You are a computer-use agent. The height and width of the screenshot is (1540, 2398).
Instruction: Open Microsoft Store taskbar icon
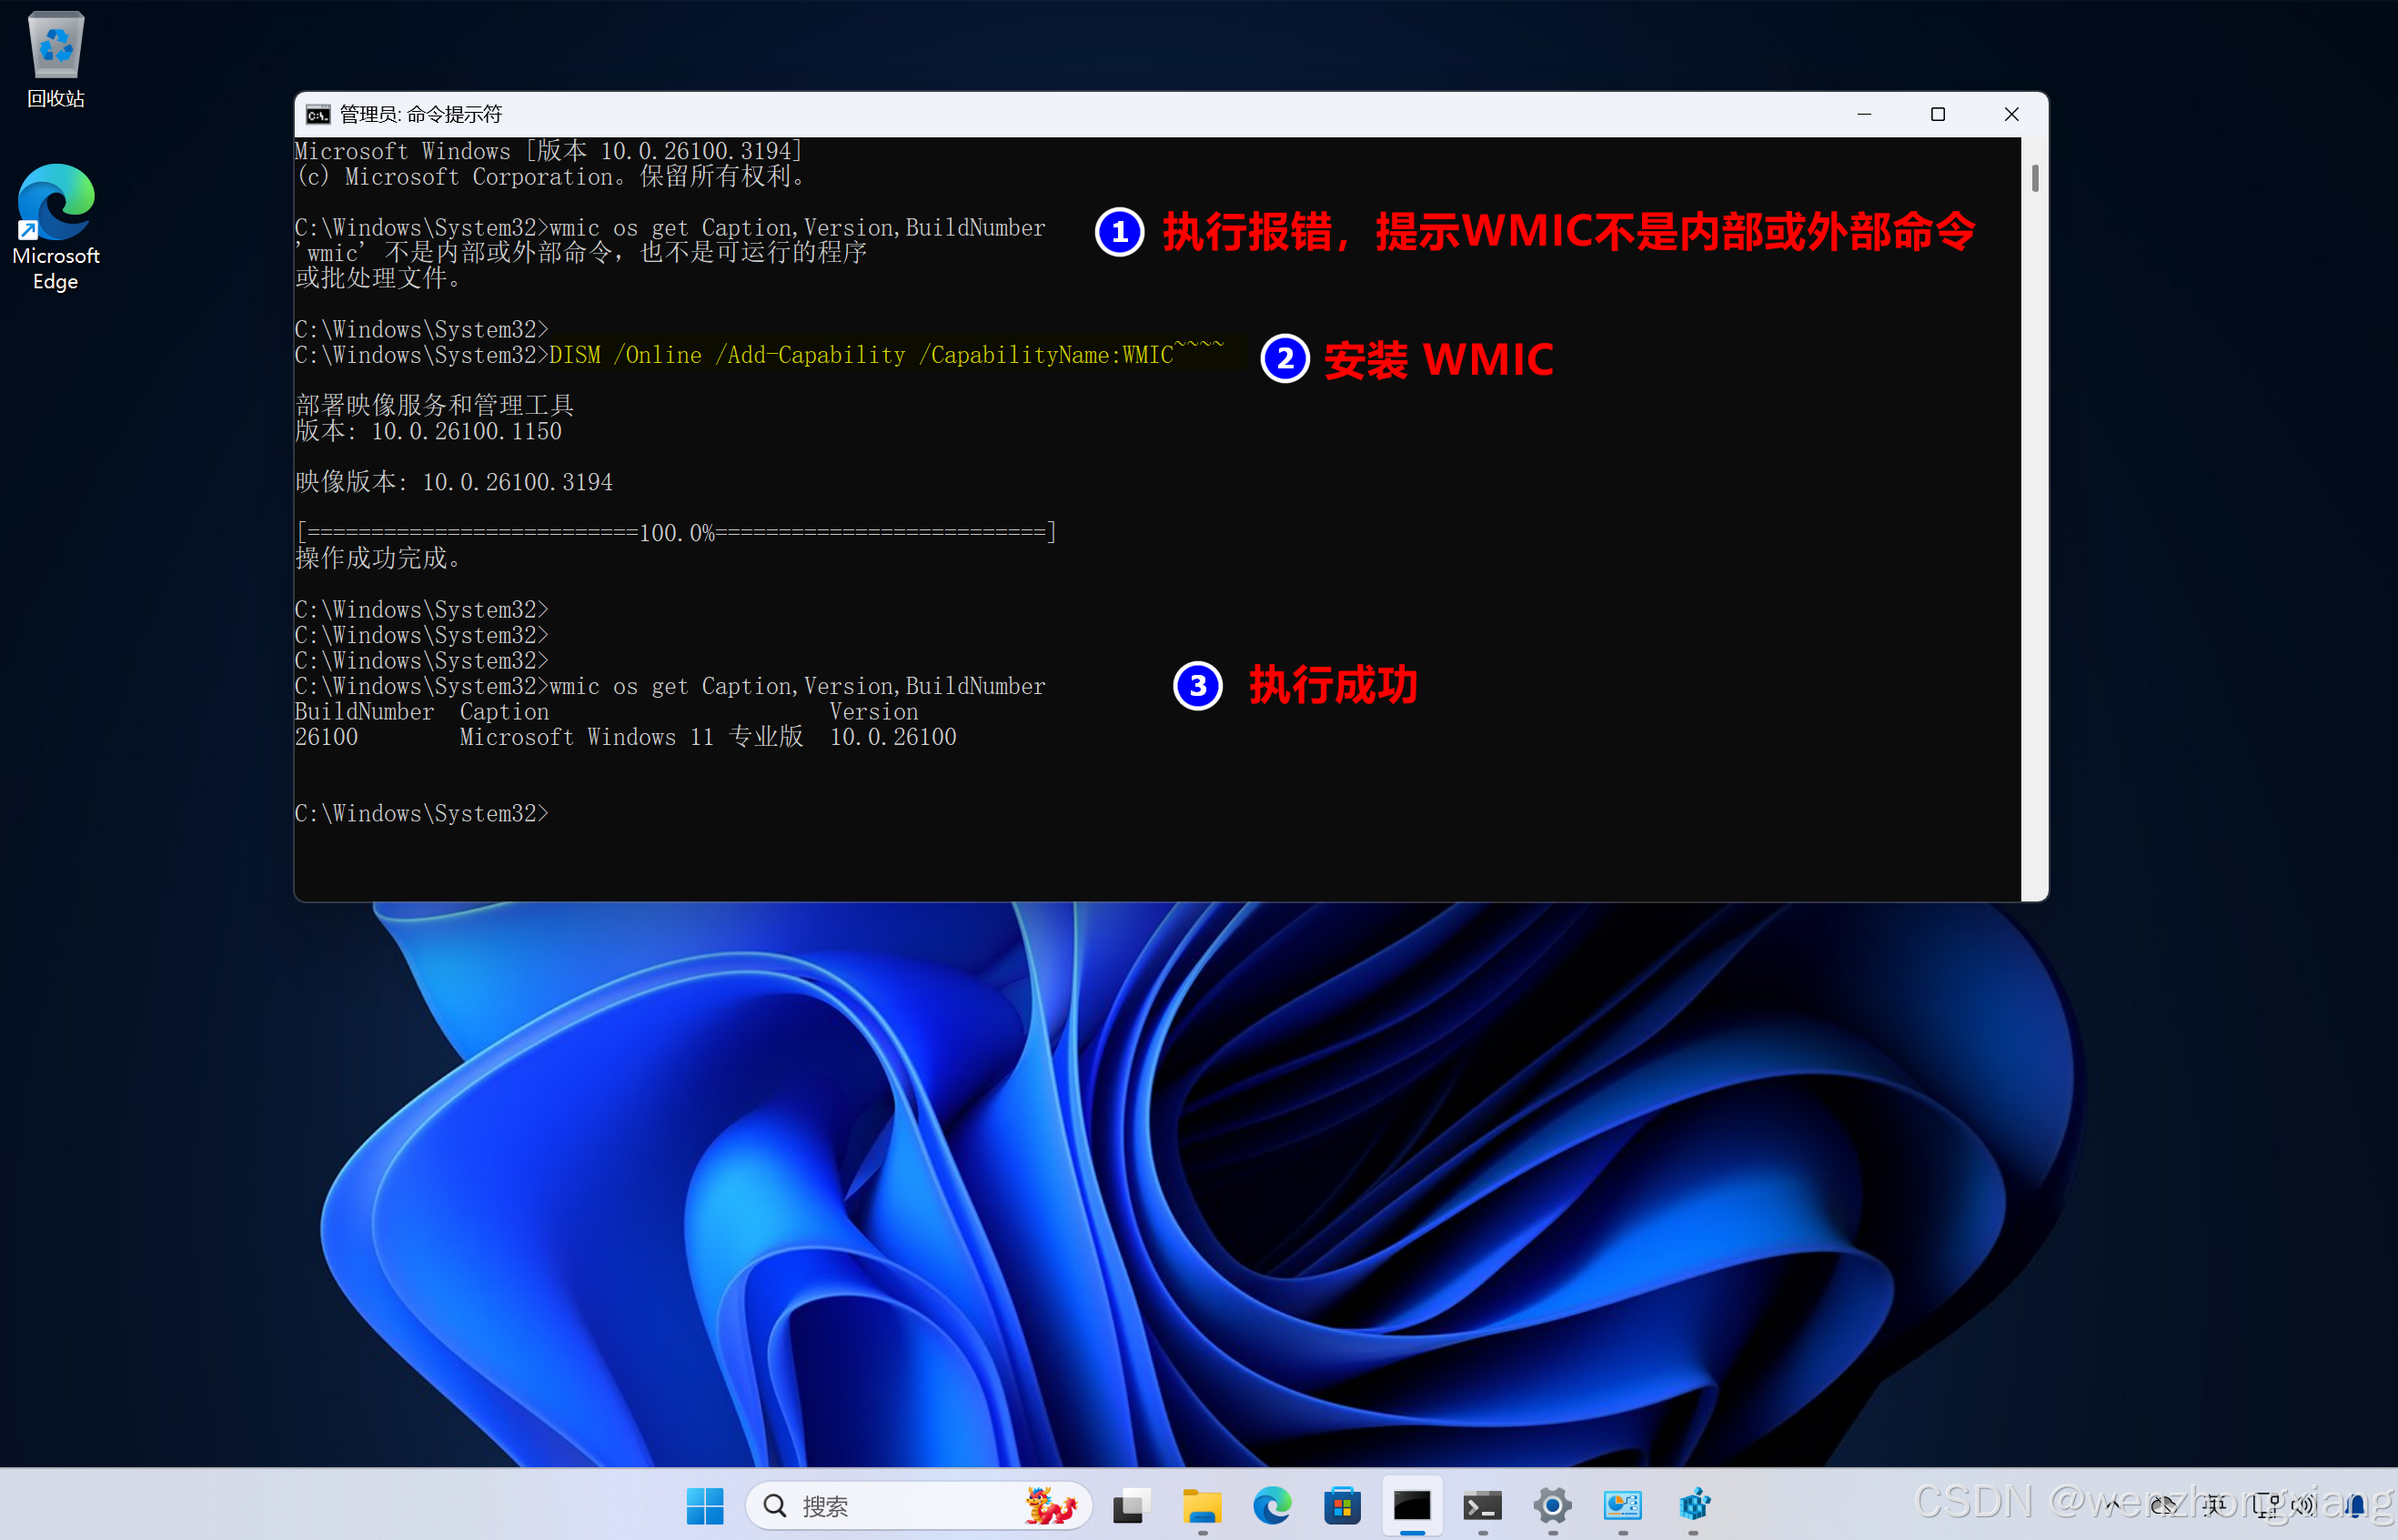click(1342, 1506)
